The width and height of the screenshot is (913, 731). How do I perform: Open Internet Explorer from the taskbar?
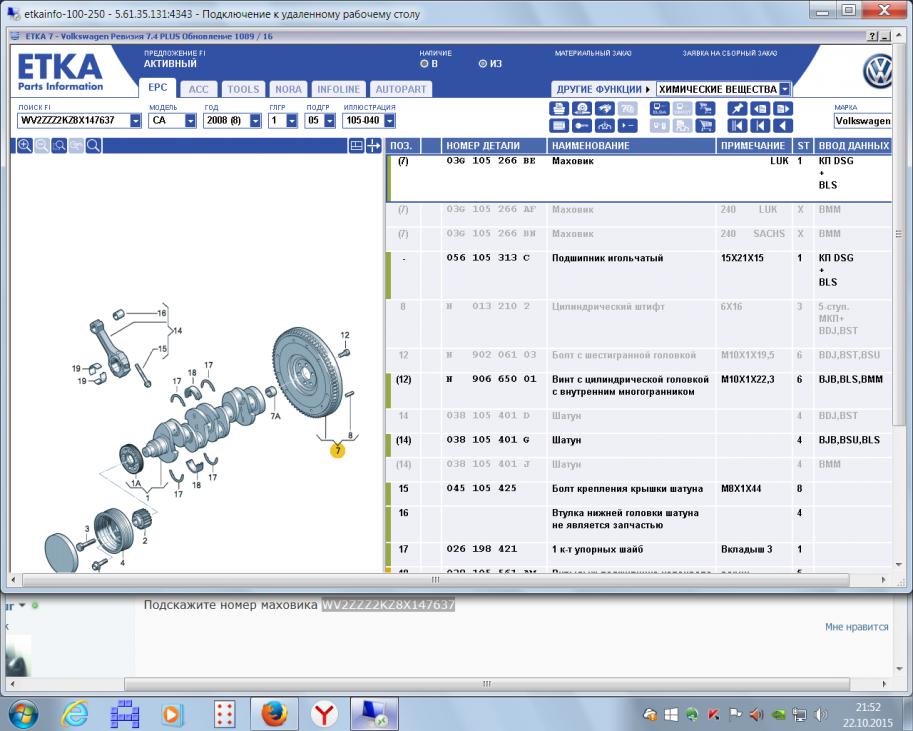tap(75, 714)
